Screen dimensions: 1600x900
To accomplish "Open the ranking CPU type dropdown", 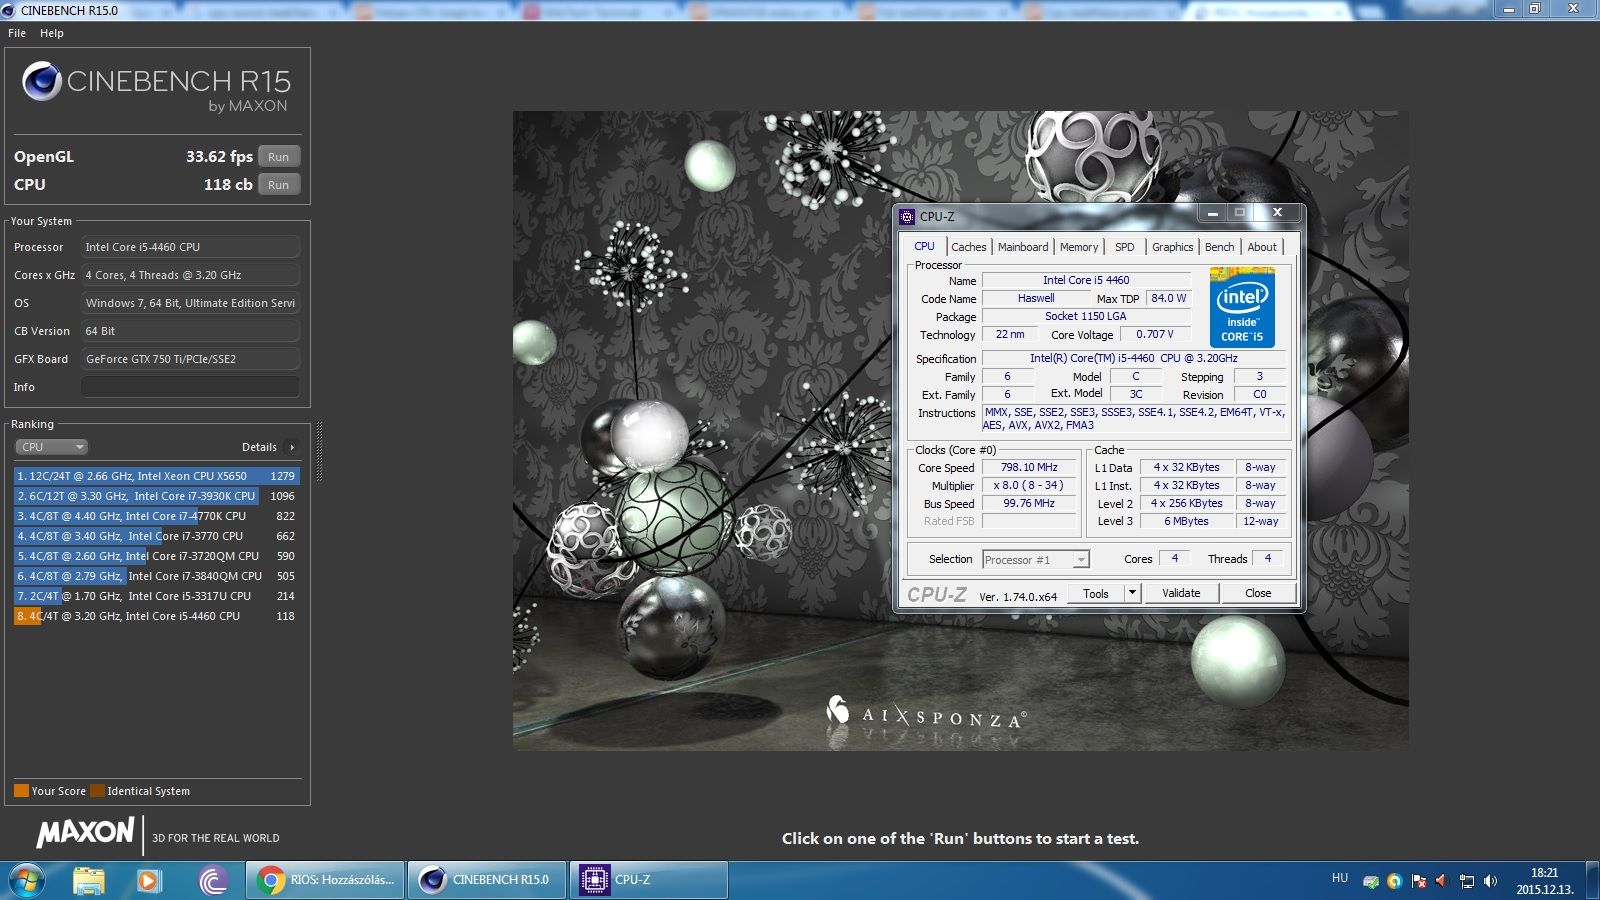I will click(x=51, y=447).
